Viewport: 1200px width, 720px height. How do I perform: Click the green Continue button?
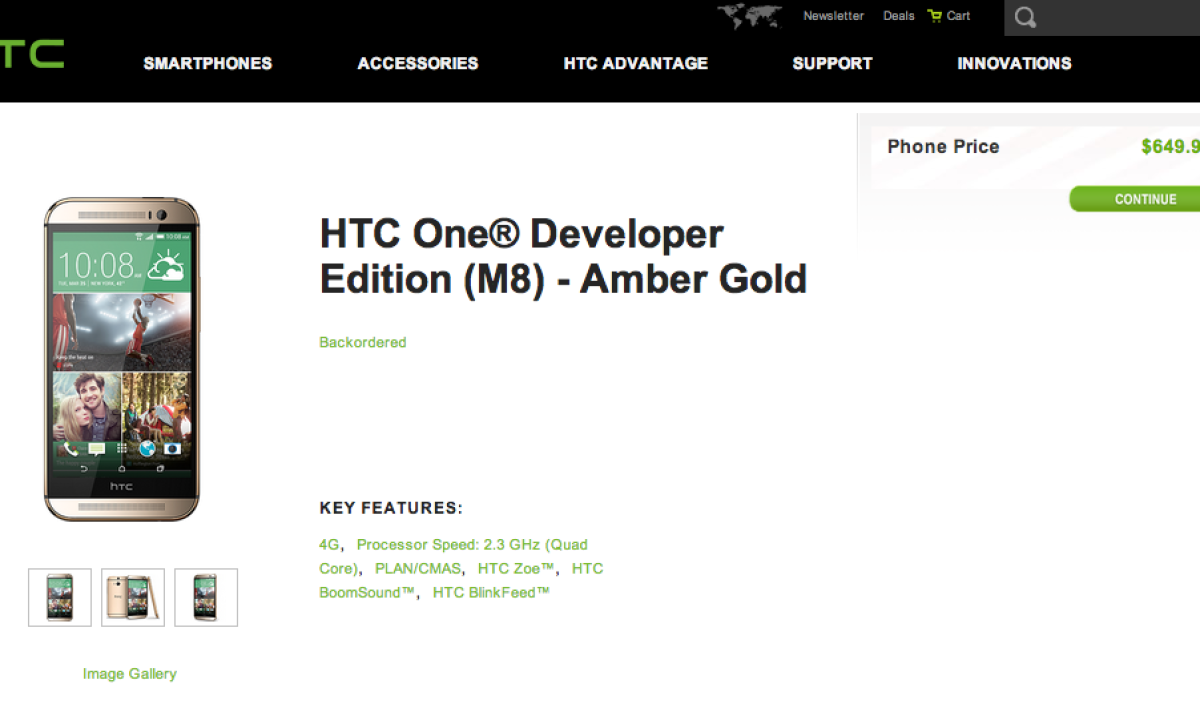pos(1135,199)
